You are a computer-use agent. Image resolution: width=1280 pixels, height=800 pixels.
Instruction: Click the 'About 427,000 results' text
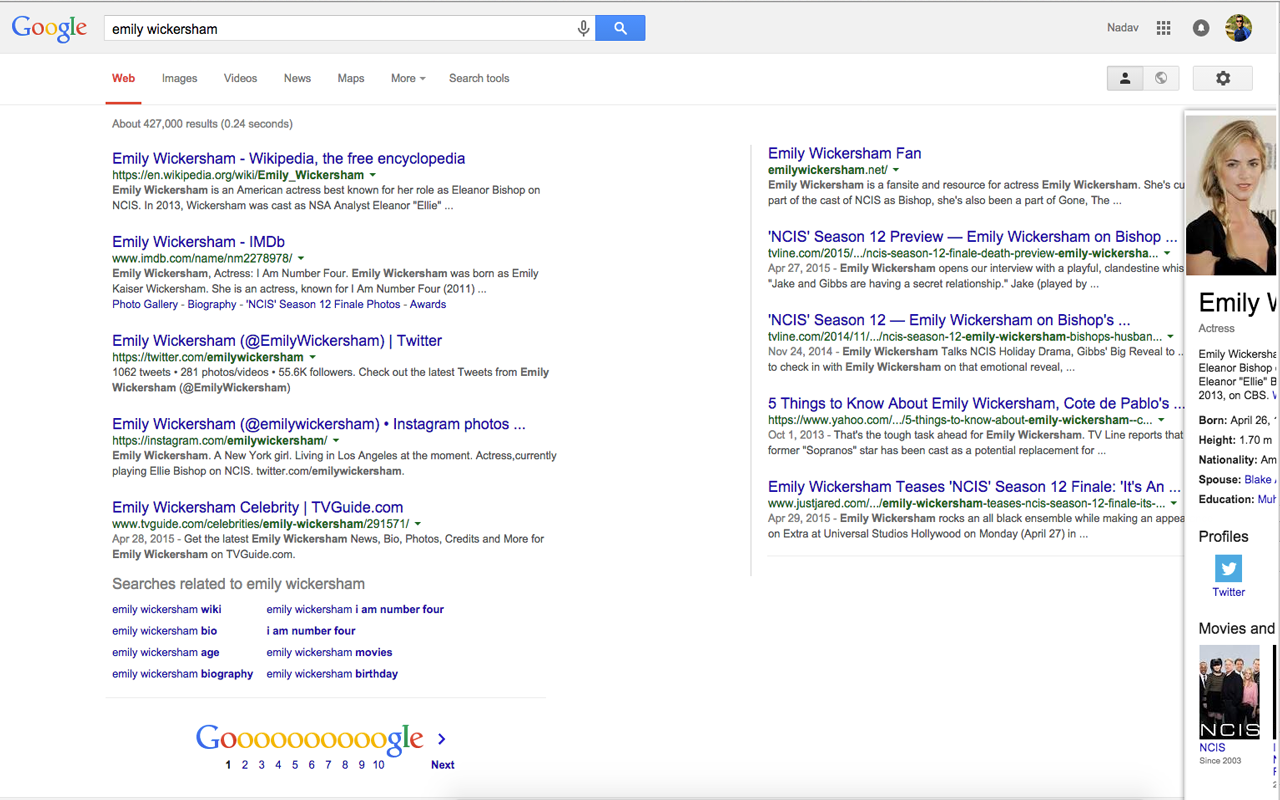tap(202, 124)
